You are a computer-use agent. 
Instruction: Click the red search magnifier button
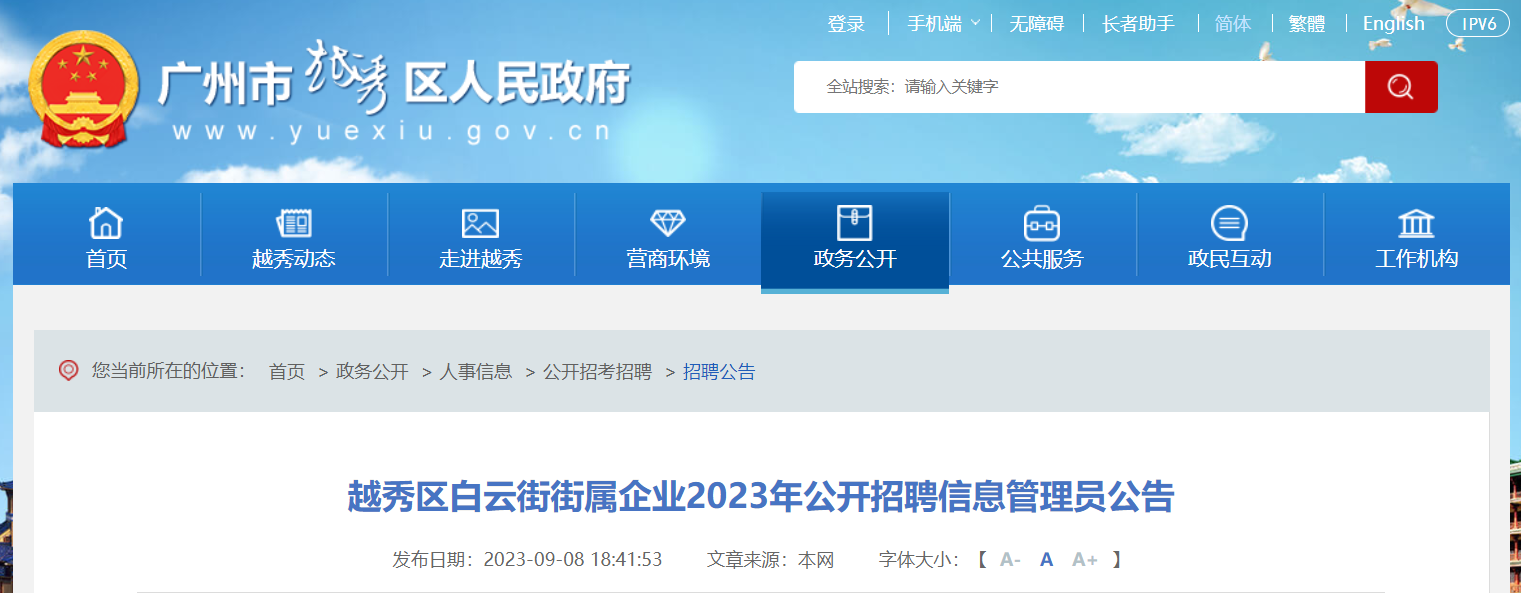coord(1401,87)
